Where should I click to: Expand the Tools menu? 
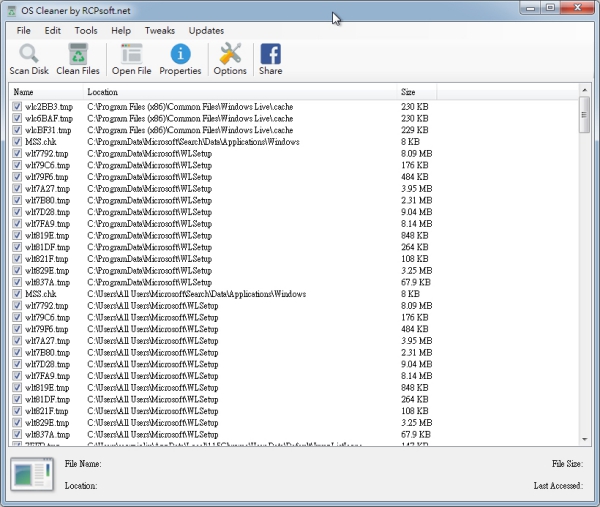[86, 31]
